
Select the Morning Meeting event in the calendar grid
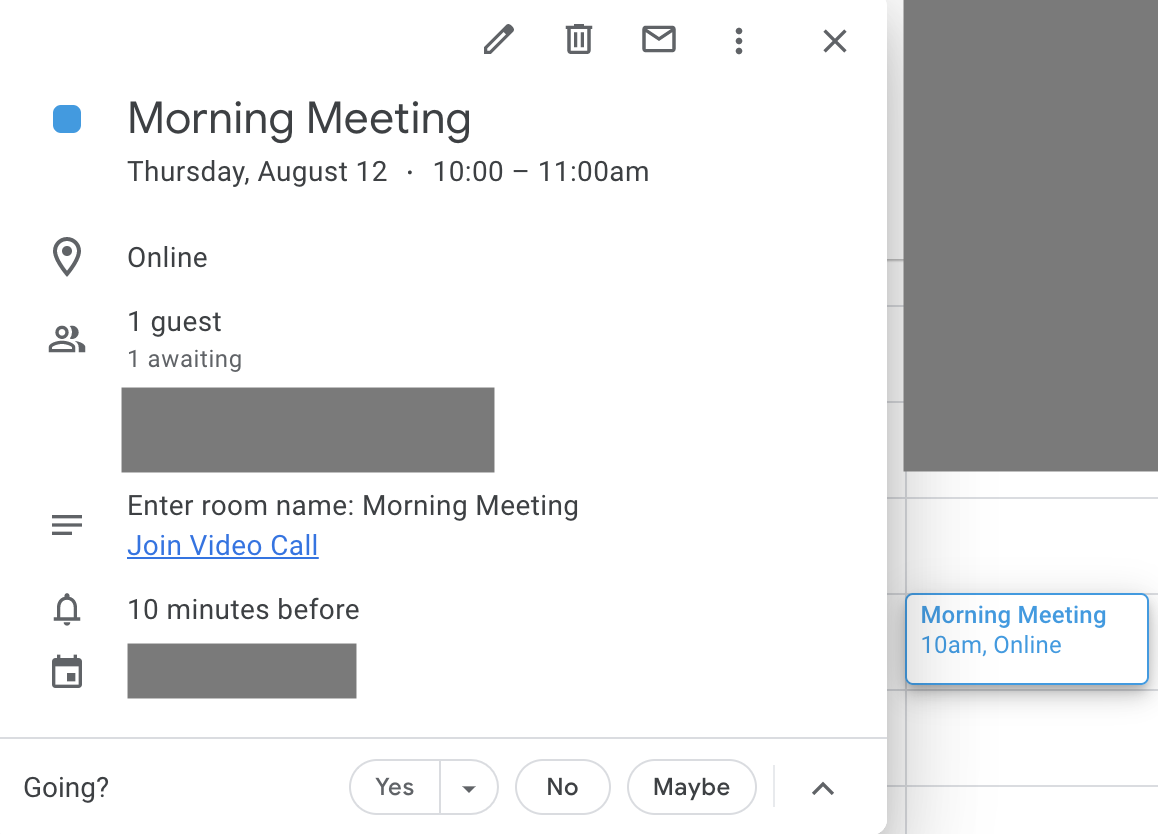tap(1027, 638)
